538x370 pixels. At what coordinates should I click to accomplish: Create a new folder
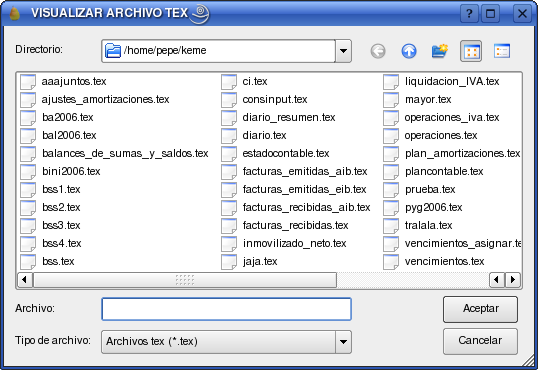440,51
